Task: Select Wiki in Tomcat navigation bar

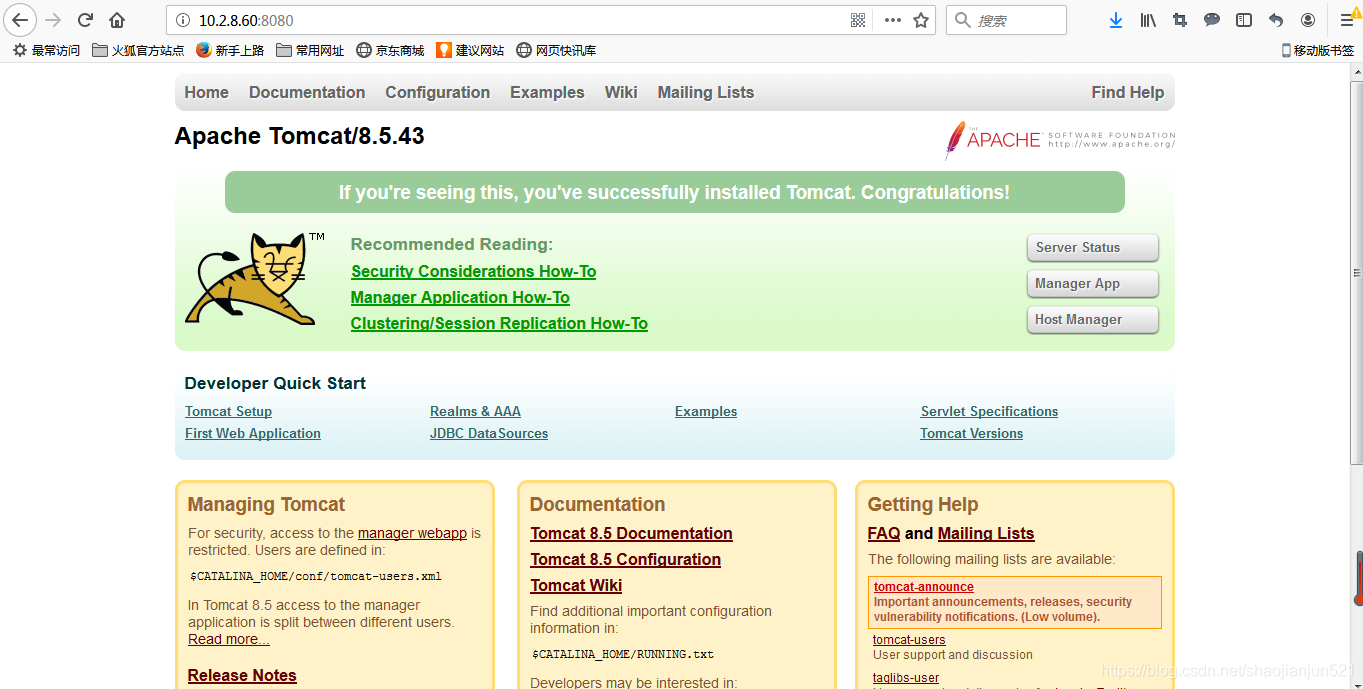Action: coord(621,92)
